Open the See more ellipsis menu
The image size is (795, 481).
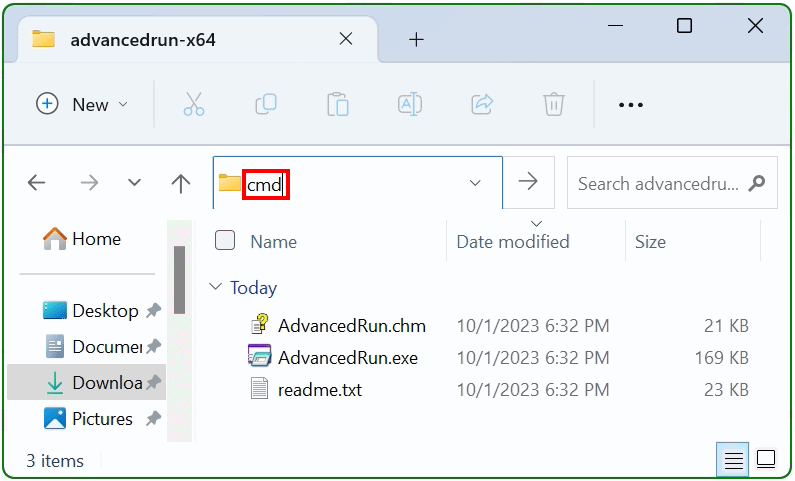click(630, 104)
